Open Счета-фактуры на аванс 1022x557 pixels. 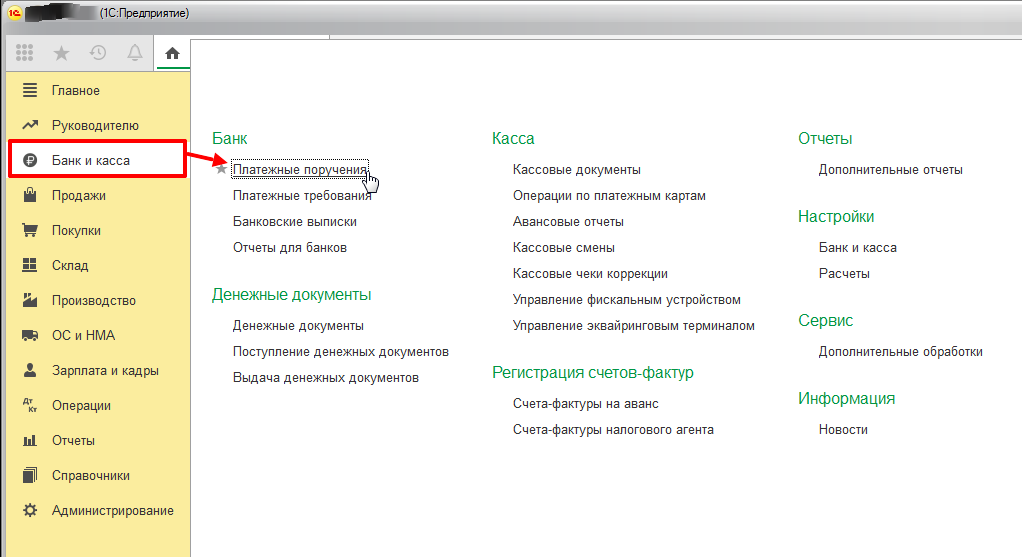click(586, 404)
